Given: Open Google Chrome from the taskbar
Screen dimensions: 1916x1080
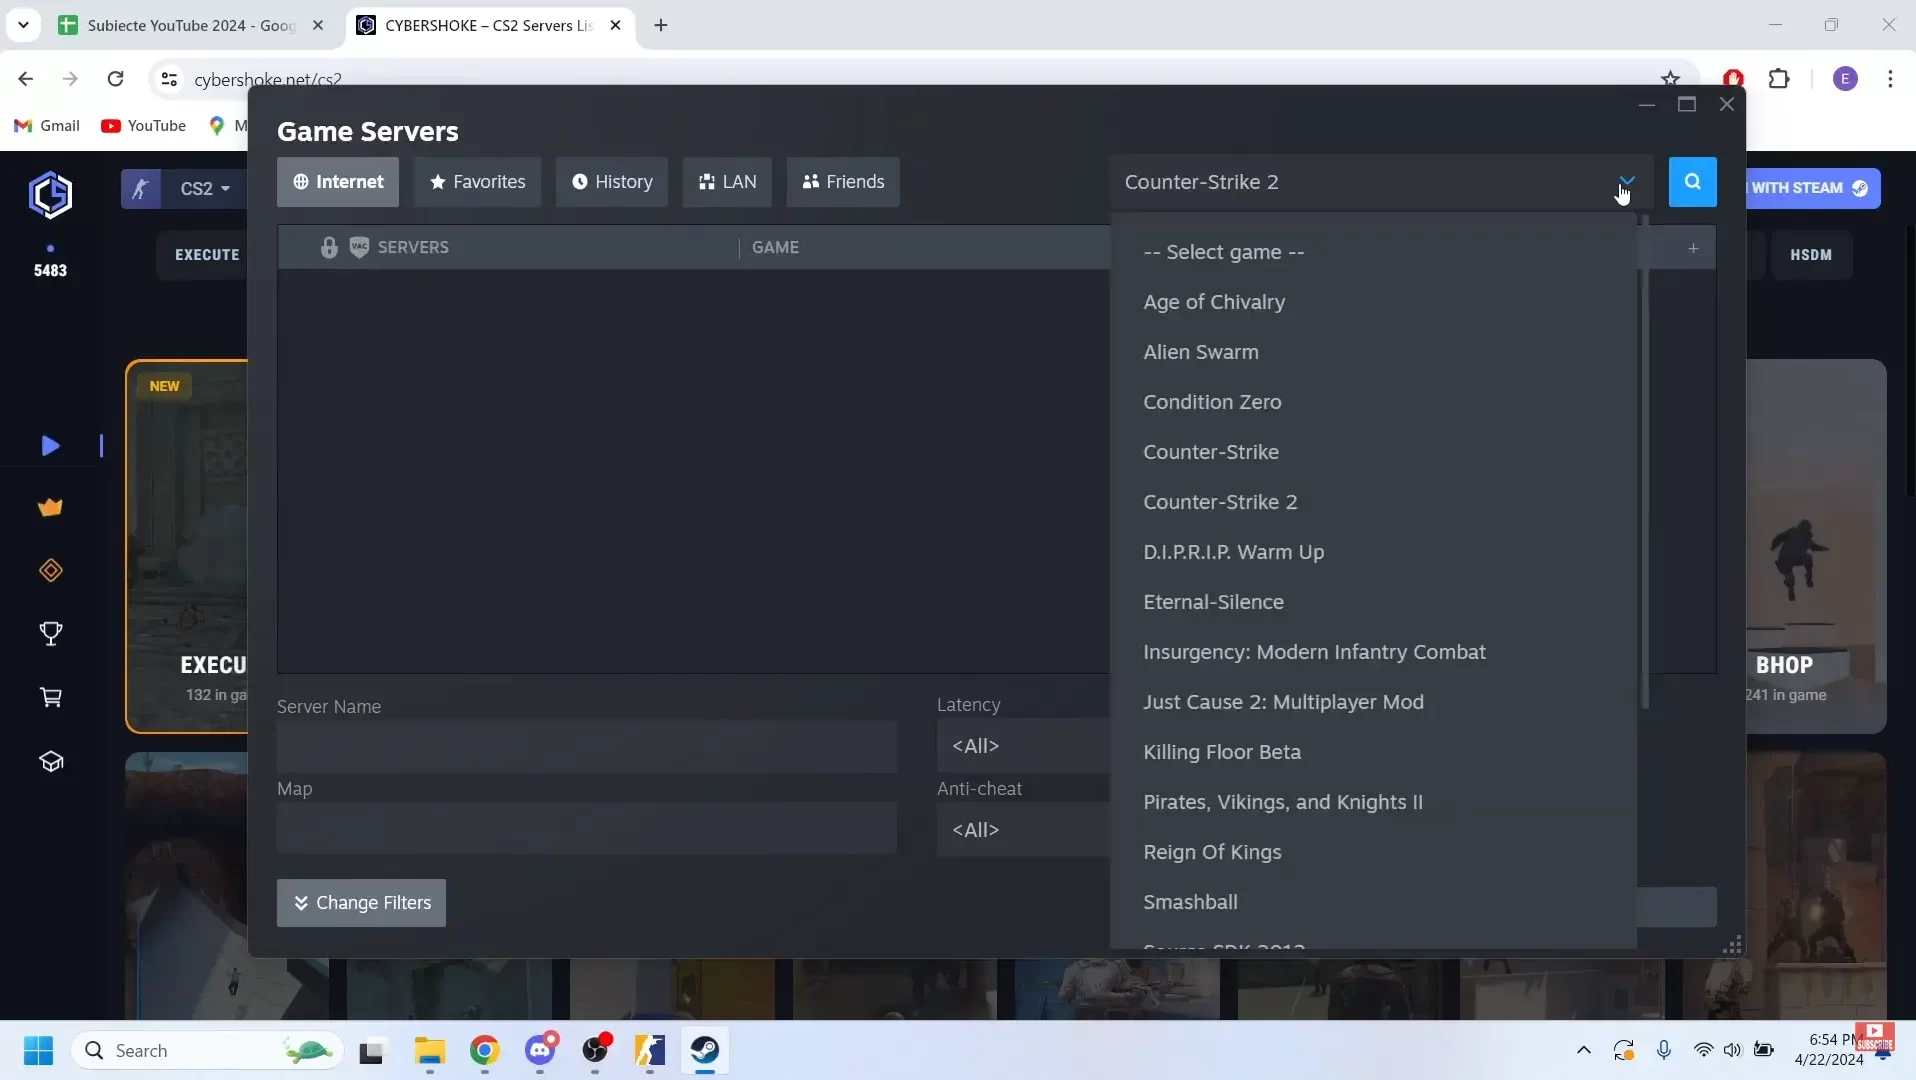Looking at the screenshot, I should [485, 1050].
